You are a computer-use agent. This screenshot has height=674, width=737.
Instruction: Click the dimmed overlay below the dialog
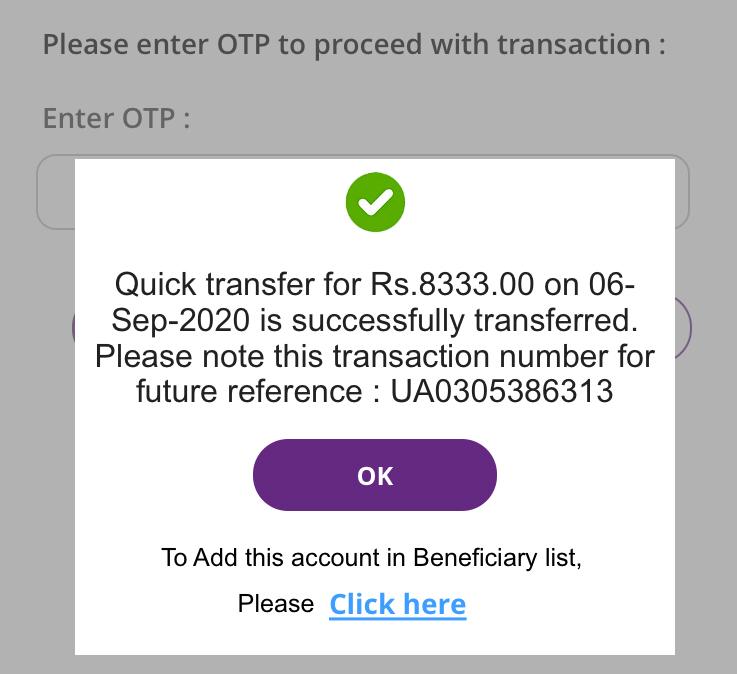point(375,665)
